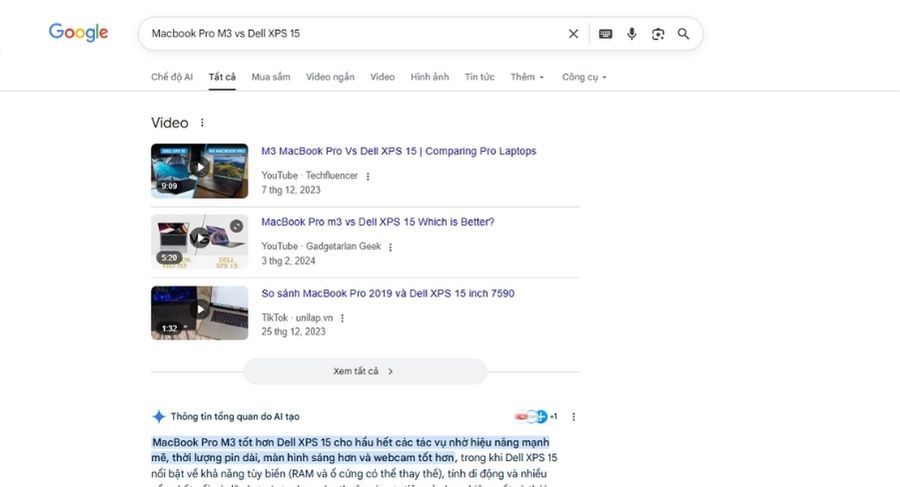900x487 pixels.
Task: Open the Video section options menu
Action: pos(202,122)
